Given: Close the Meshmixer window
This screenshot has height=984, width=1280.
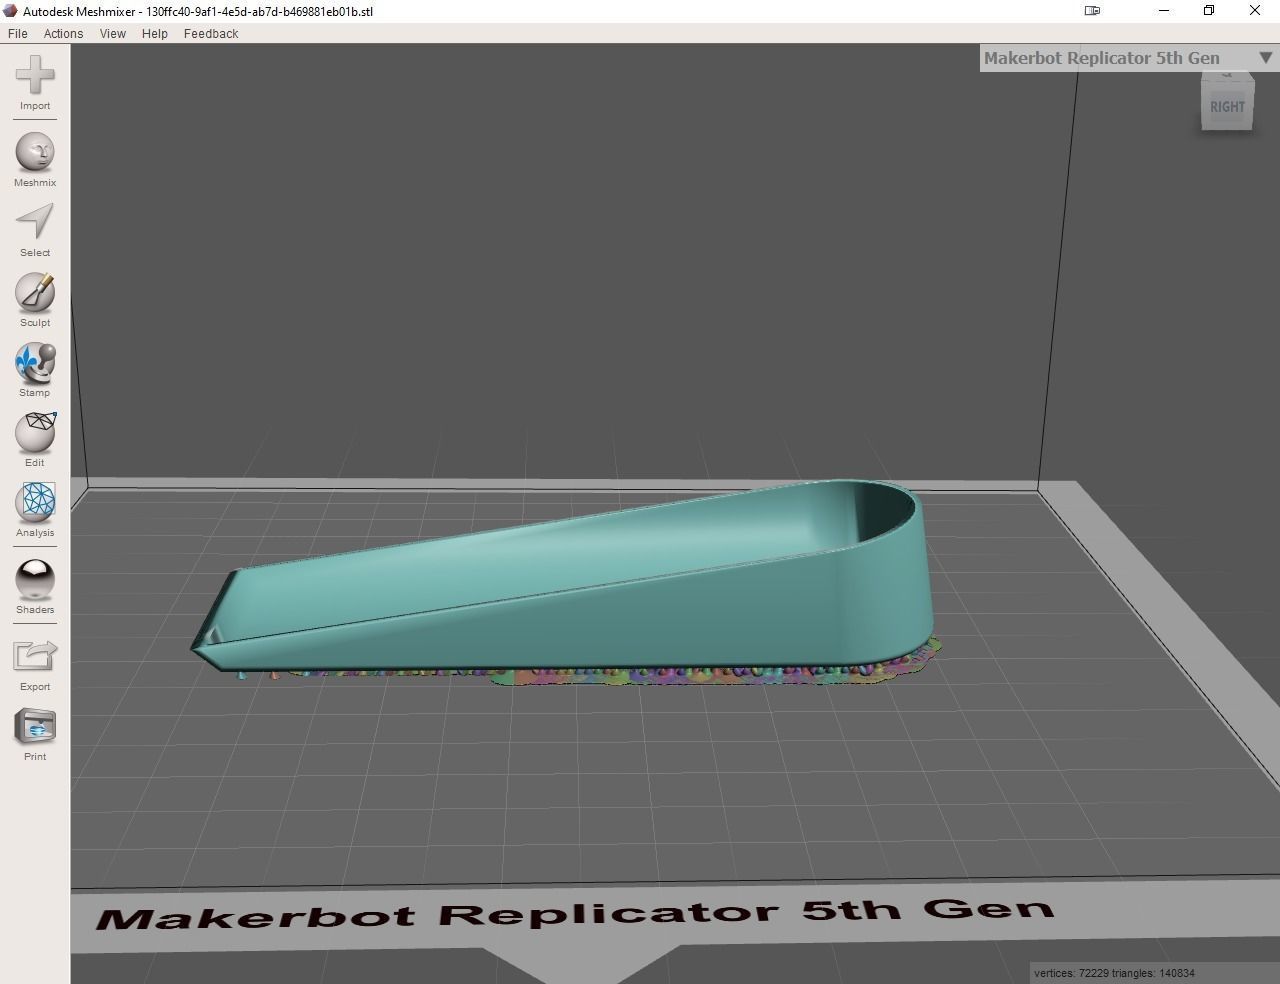Looking at the screenshot, I should [1255, 11].
